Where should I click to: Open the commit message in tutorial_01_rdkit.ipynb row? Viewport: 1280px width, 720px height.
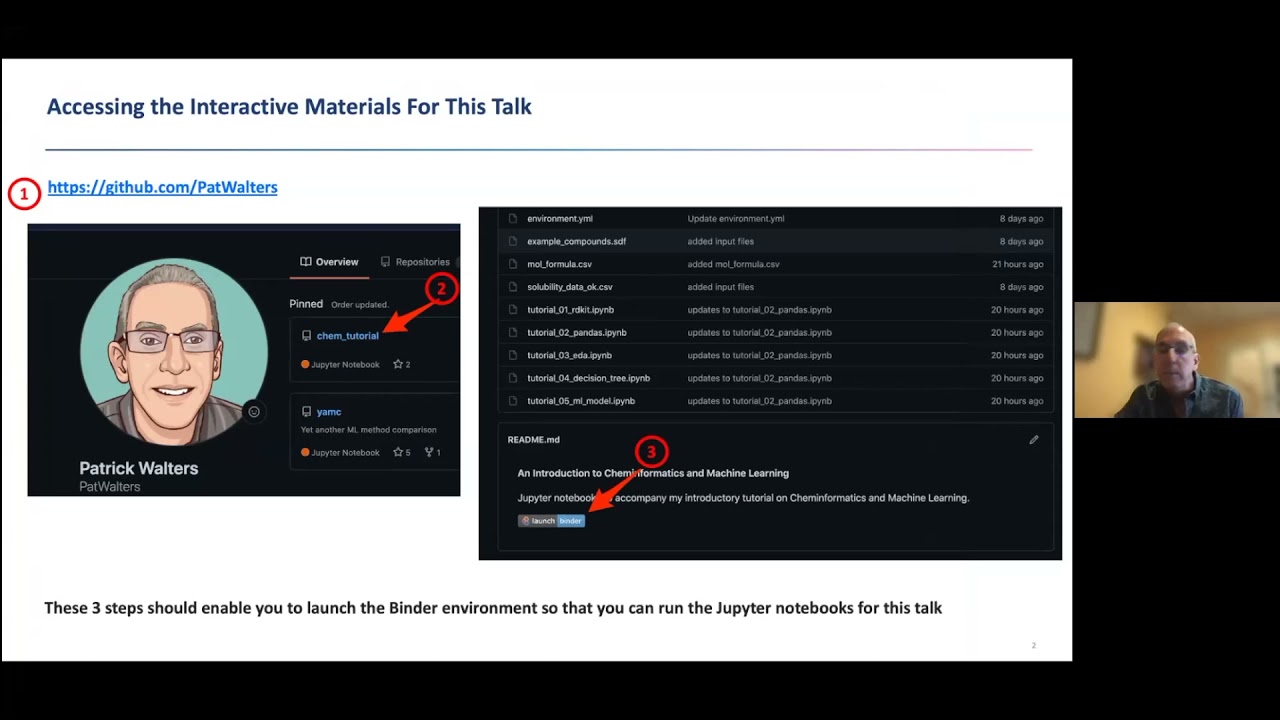[760, 310]
